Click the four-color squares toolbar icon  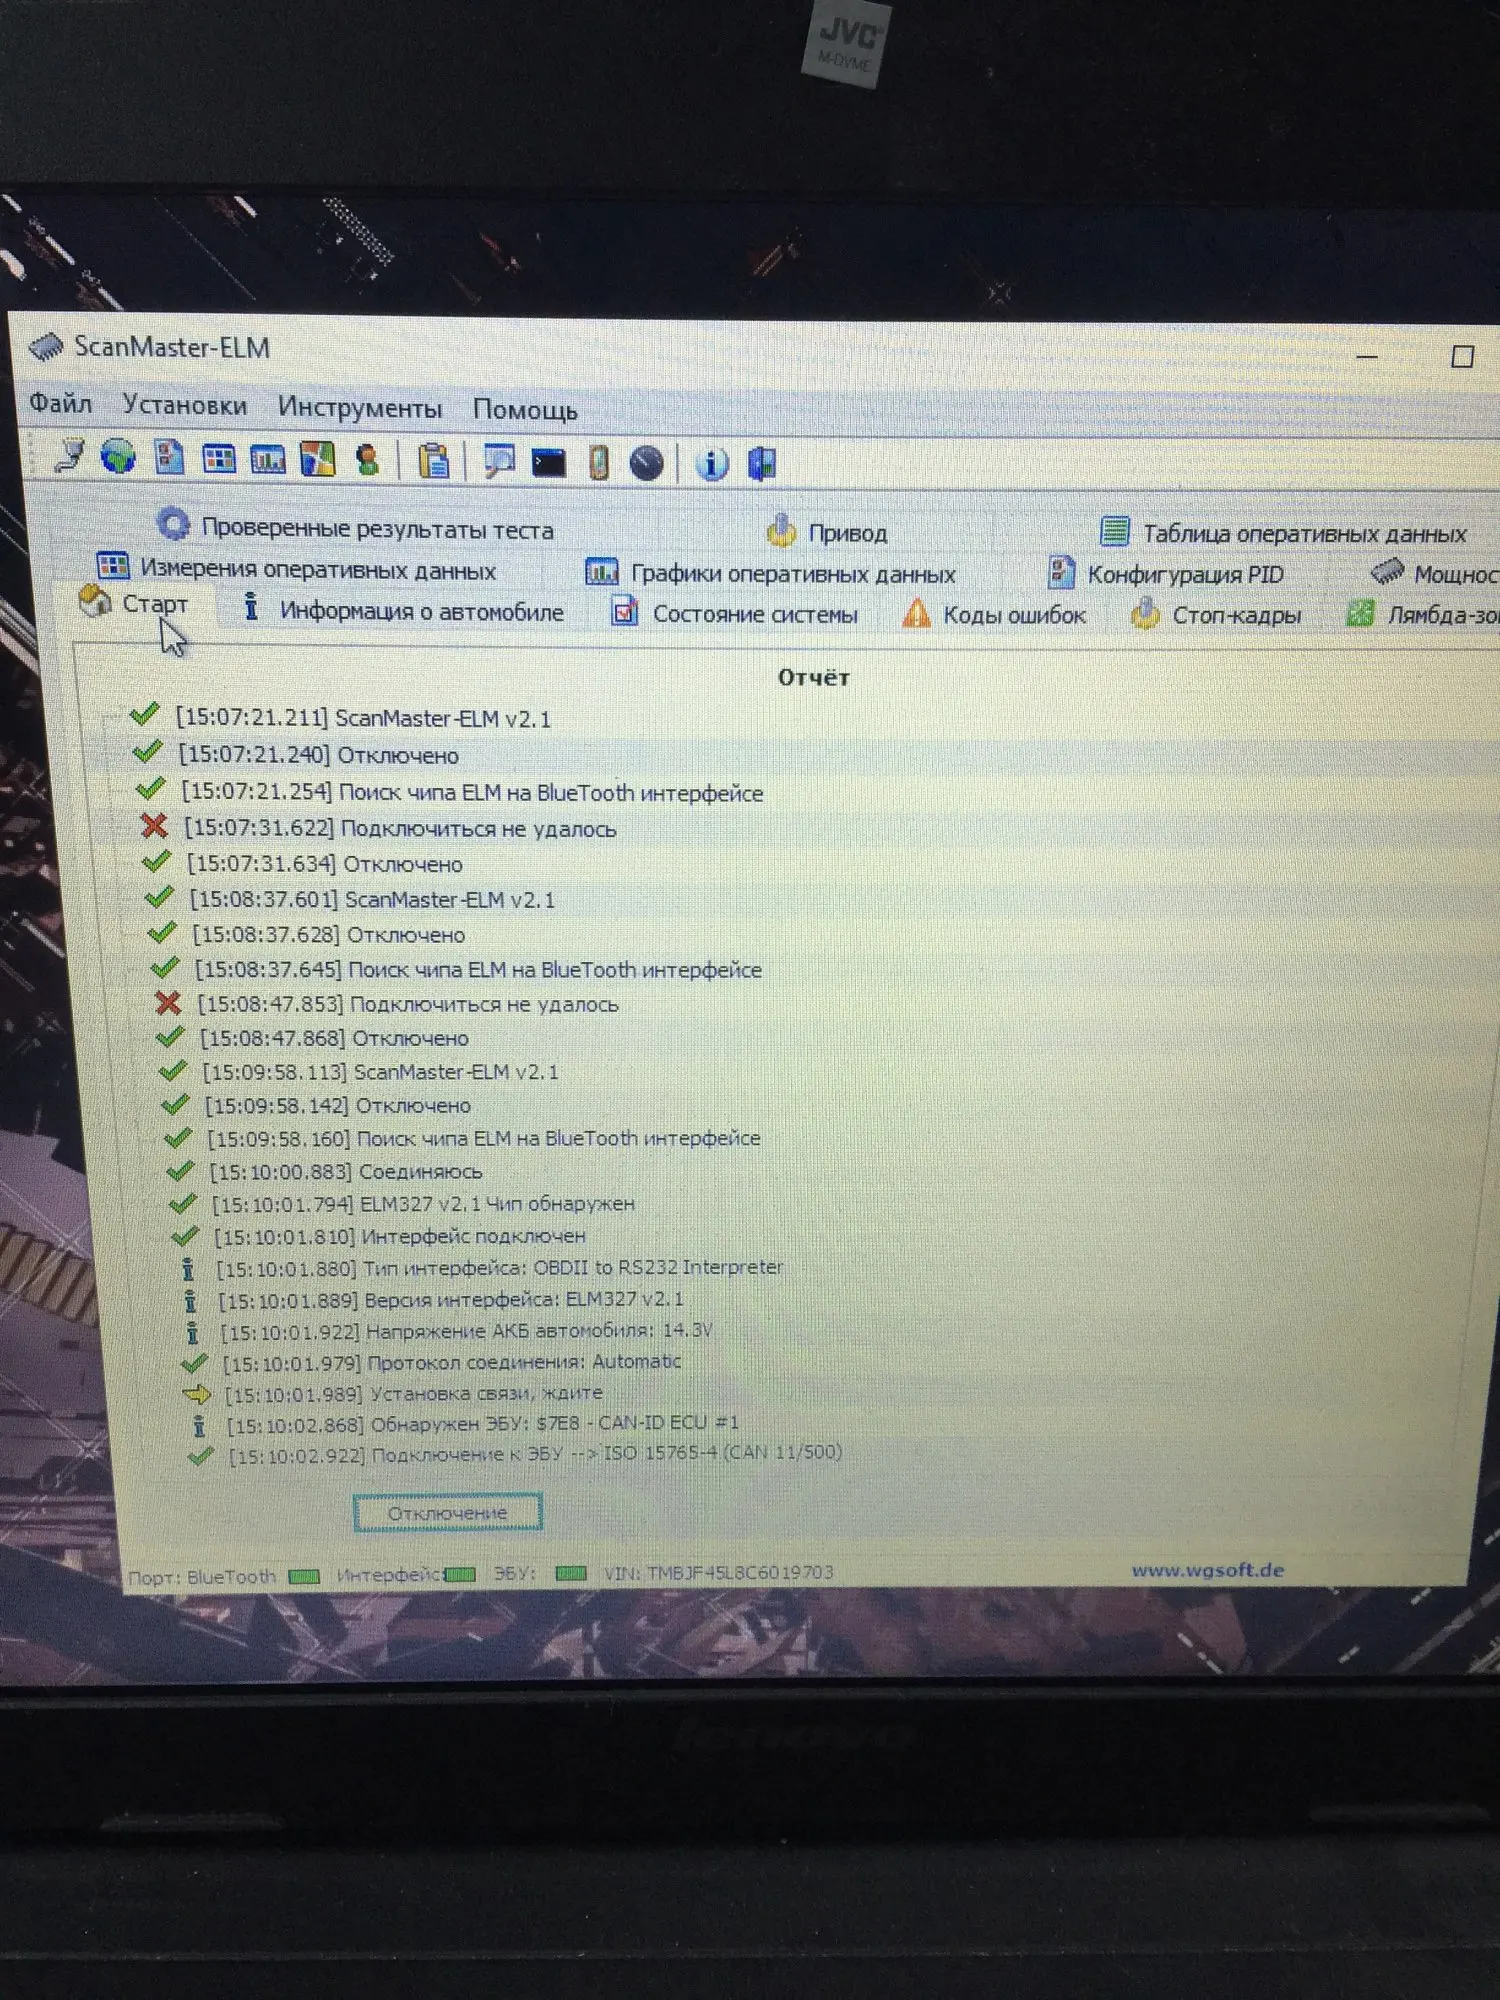point(317,460)
